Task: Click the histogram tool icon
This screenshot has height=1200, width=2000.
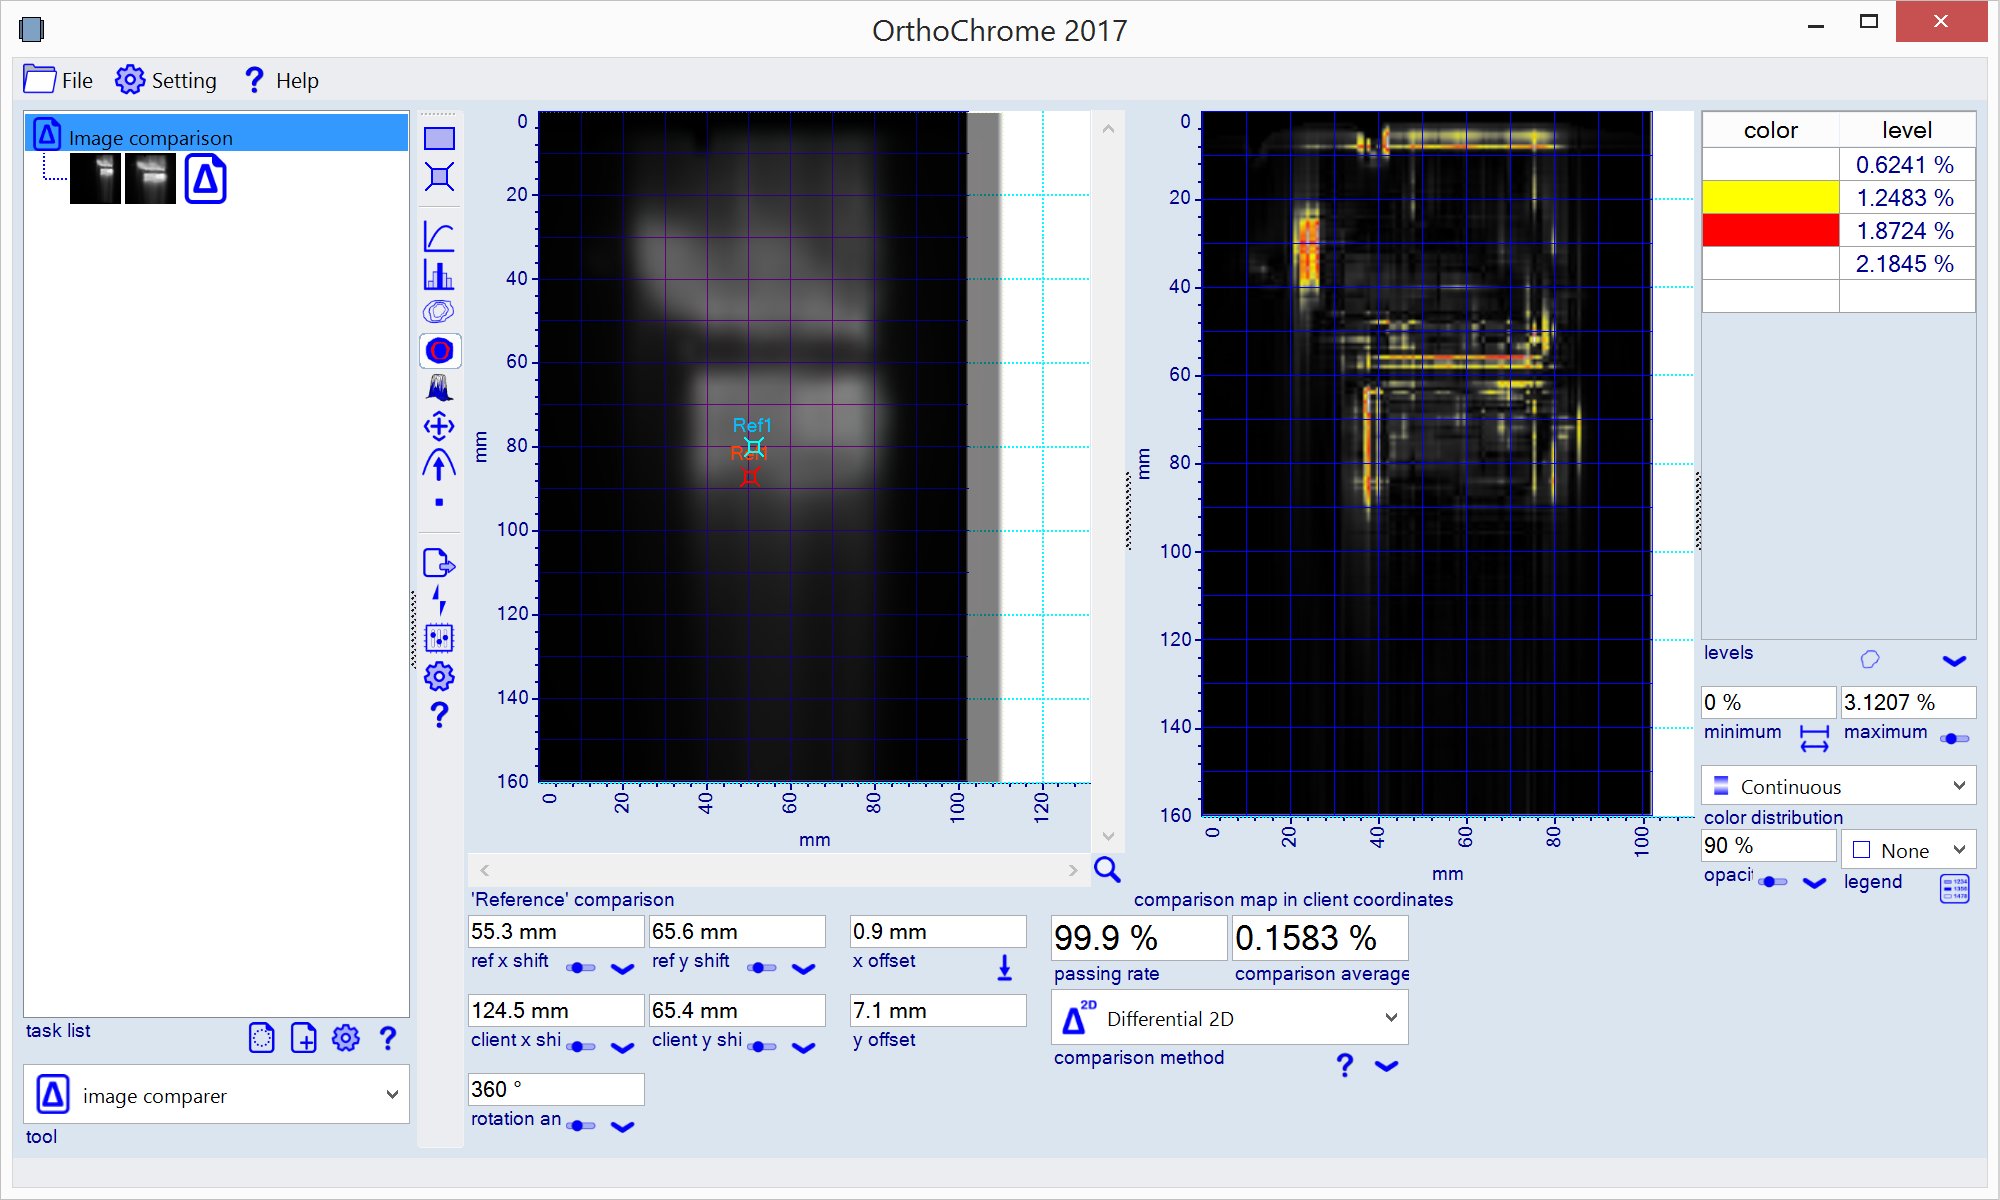Action: [439, 274]
